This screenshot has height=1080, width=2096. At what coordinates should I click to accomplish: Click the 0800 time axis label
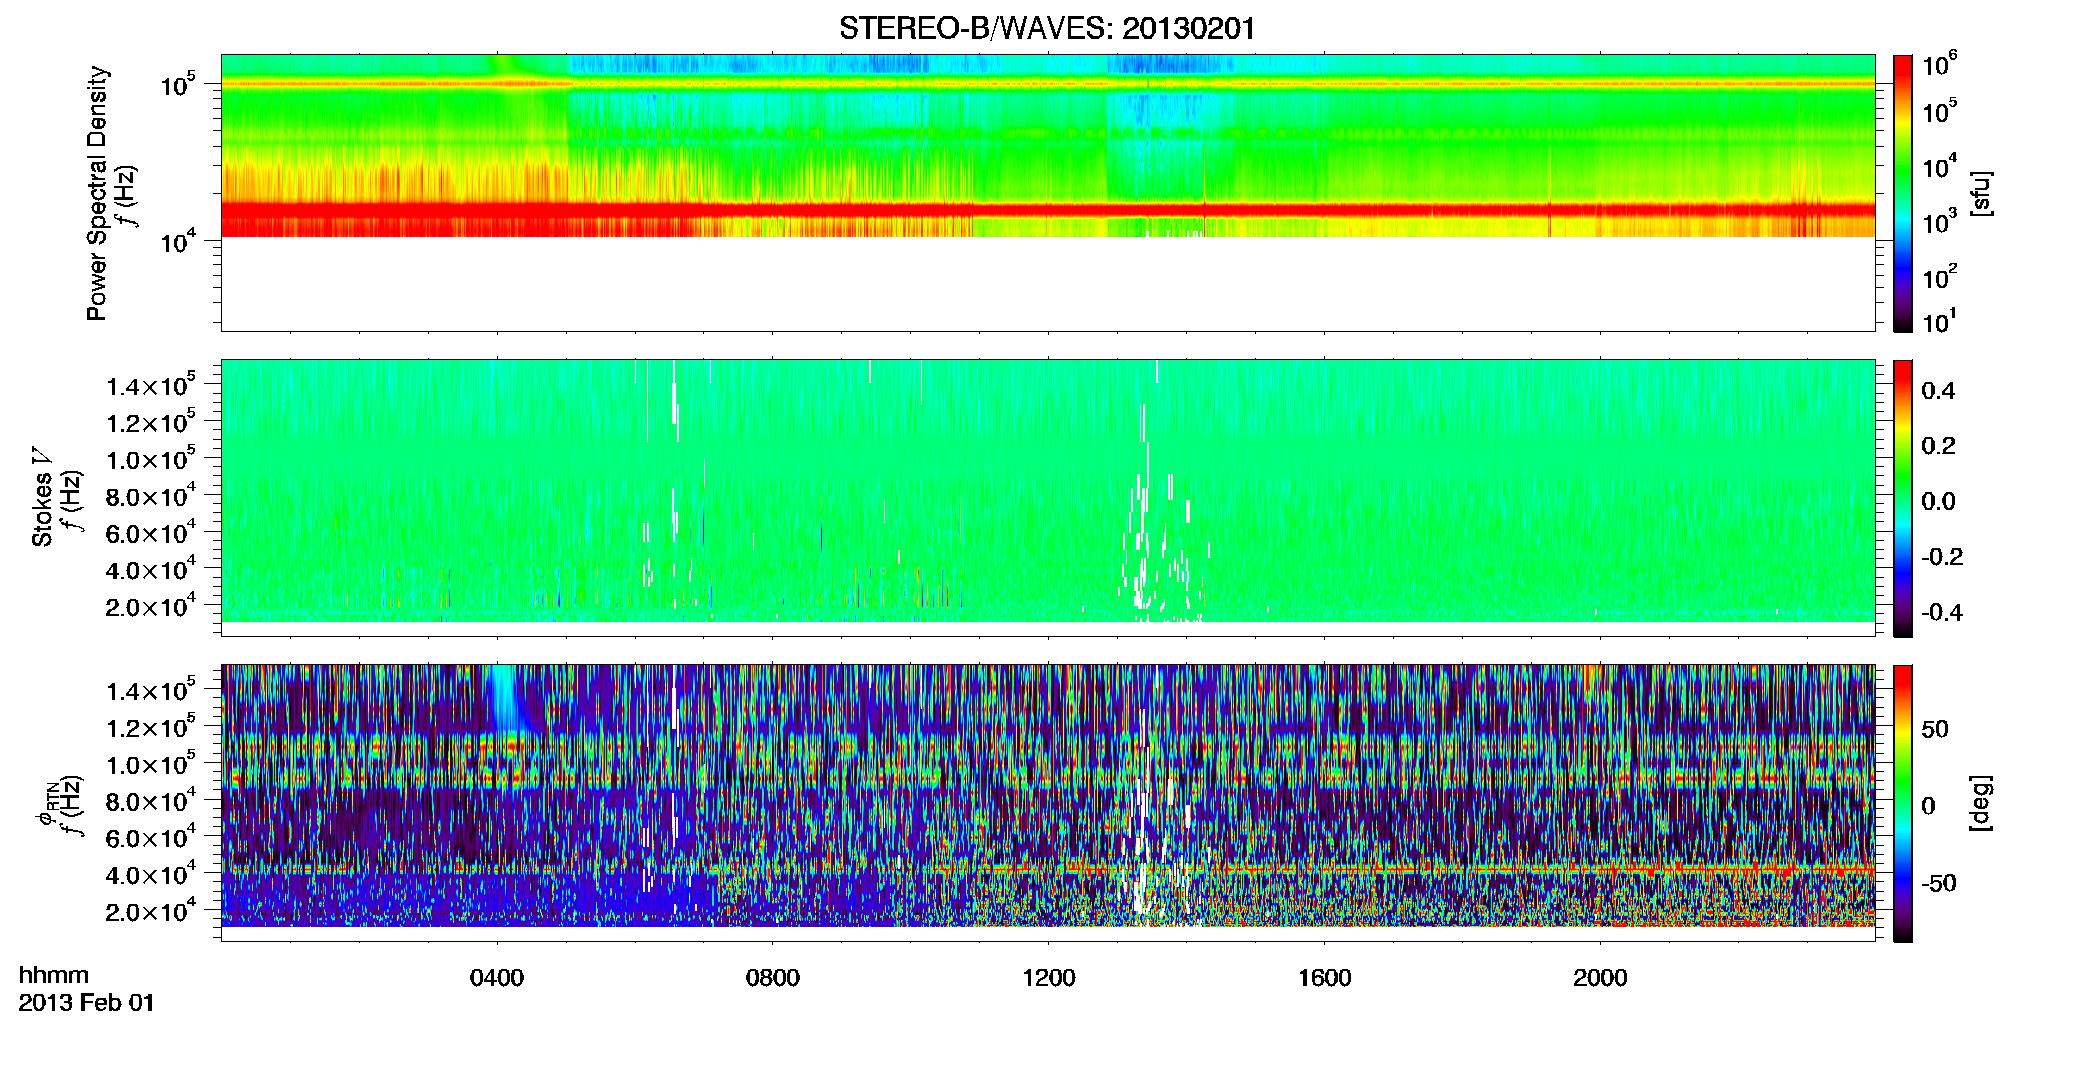[x=773, y=978]
